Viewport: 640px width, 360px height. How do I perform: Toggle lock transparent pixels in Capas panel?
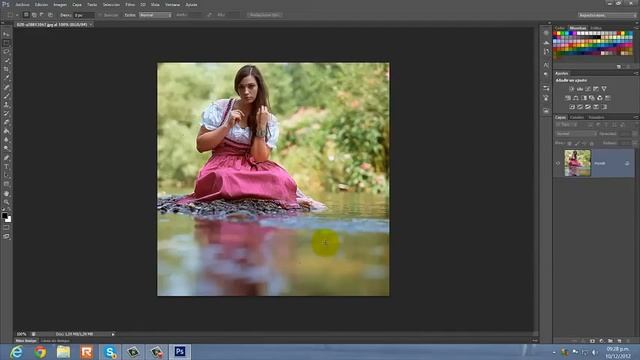pos(570,143)
